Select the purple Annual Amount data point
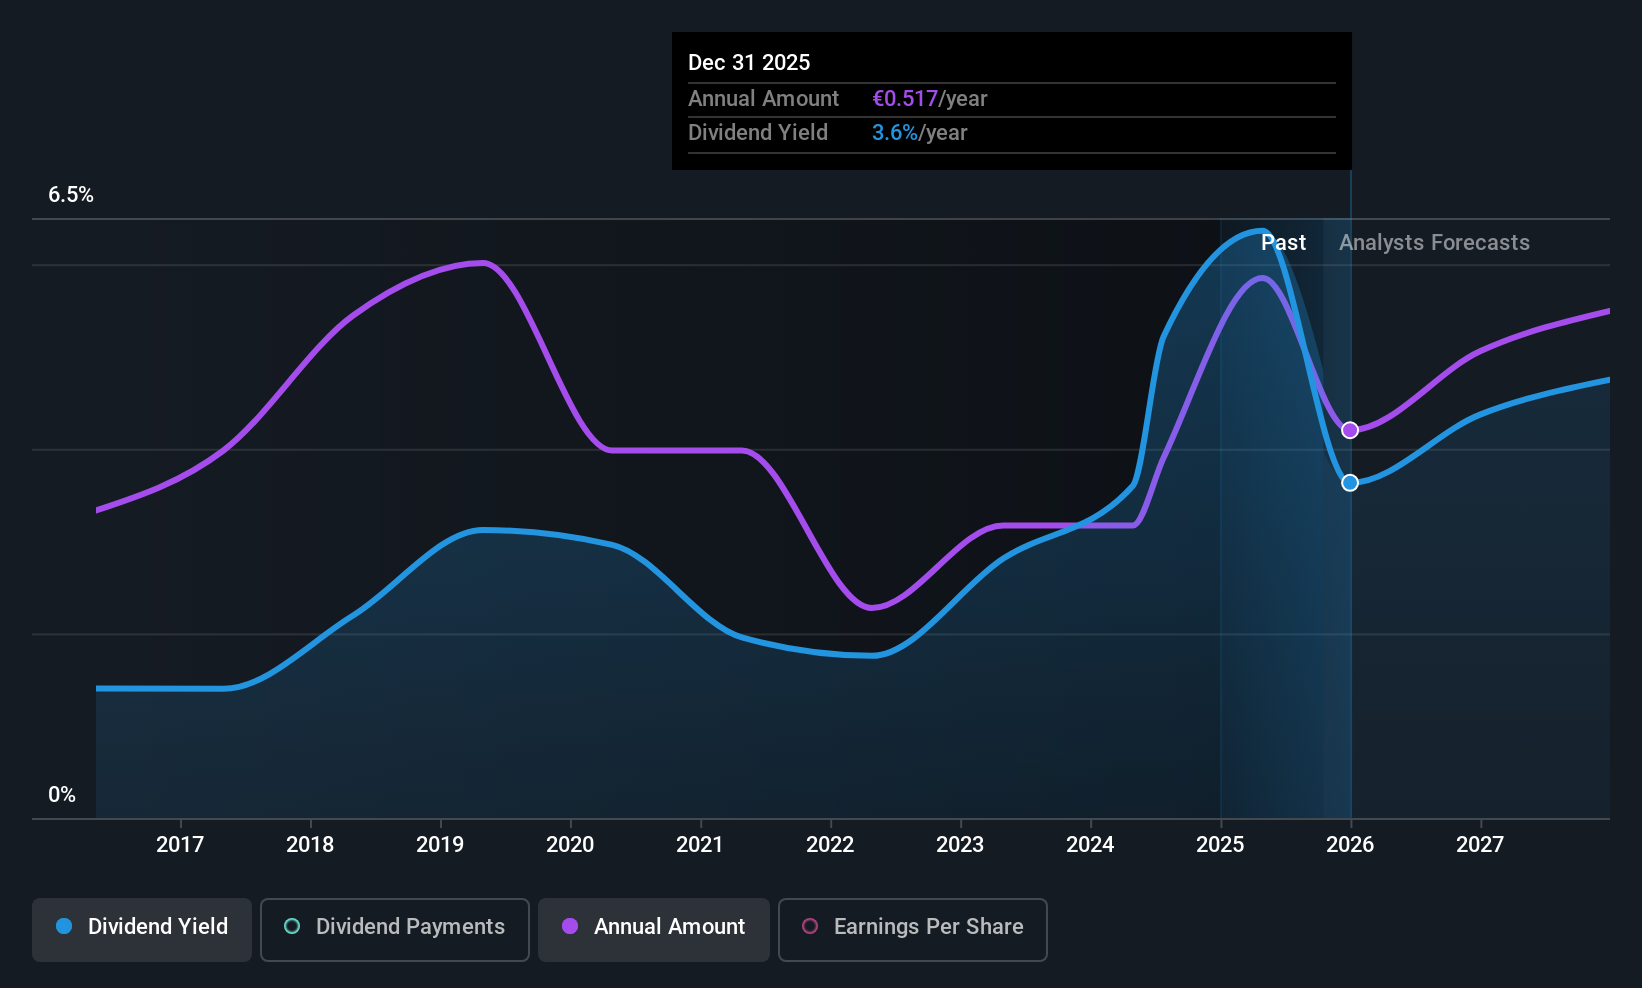This screenshot has width=1642, height=988. point(1350,430)
